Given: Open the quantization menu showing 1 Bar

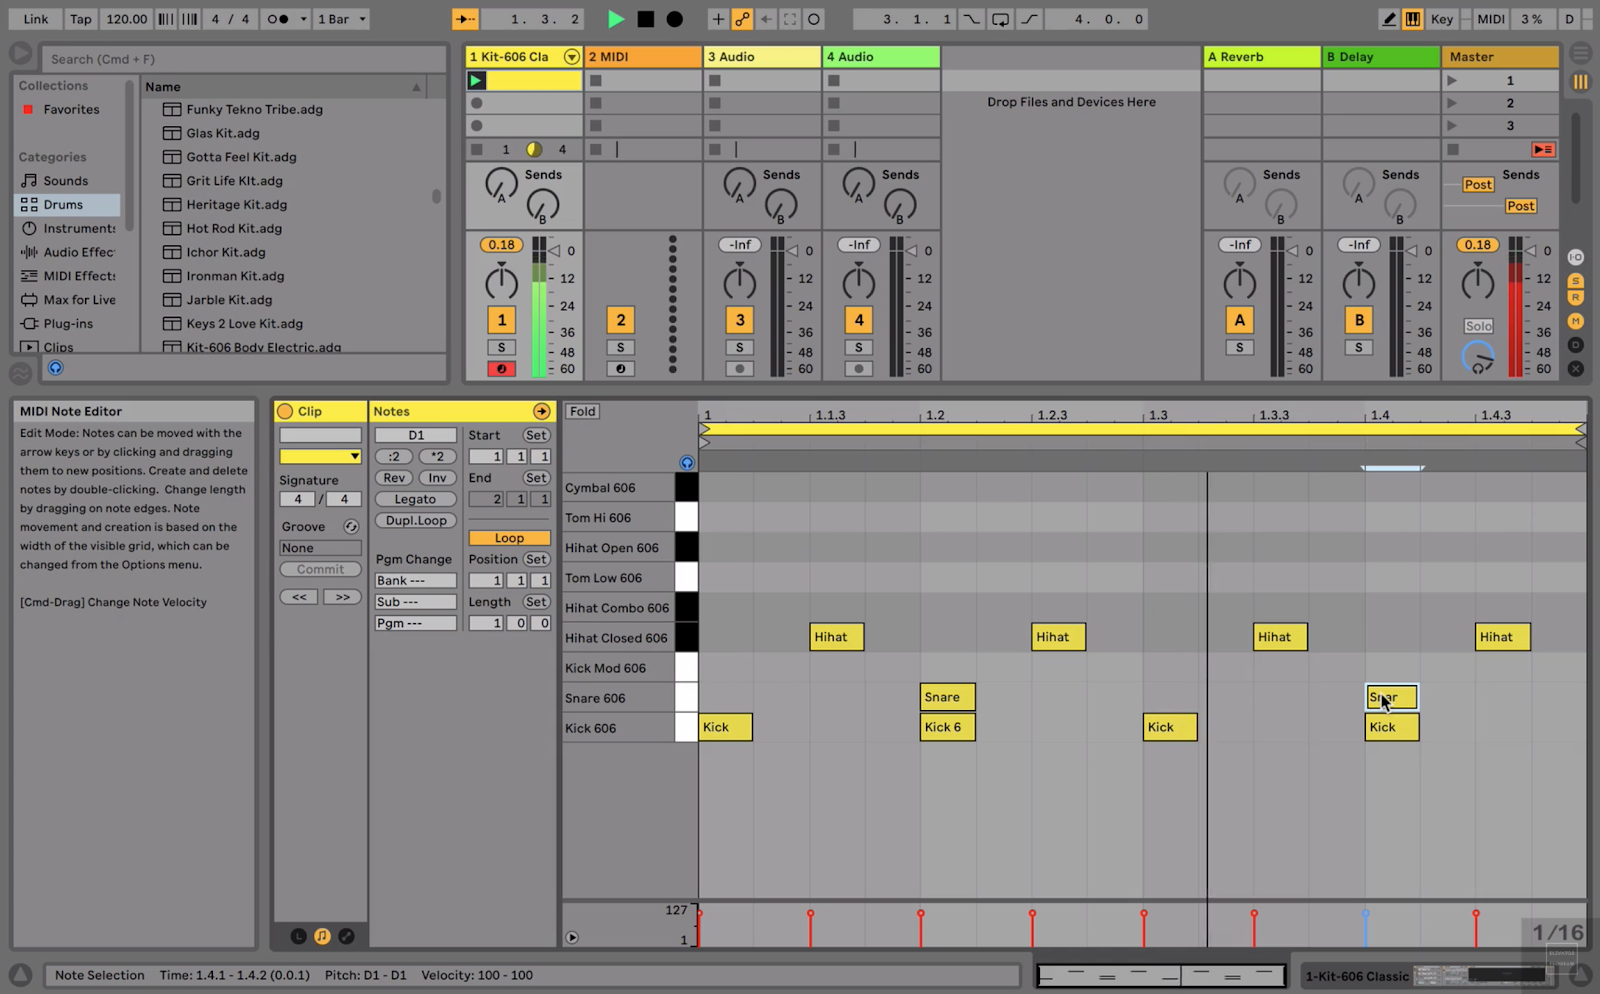Looking at the screenshot, I should (x=341, y=19).
